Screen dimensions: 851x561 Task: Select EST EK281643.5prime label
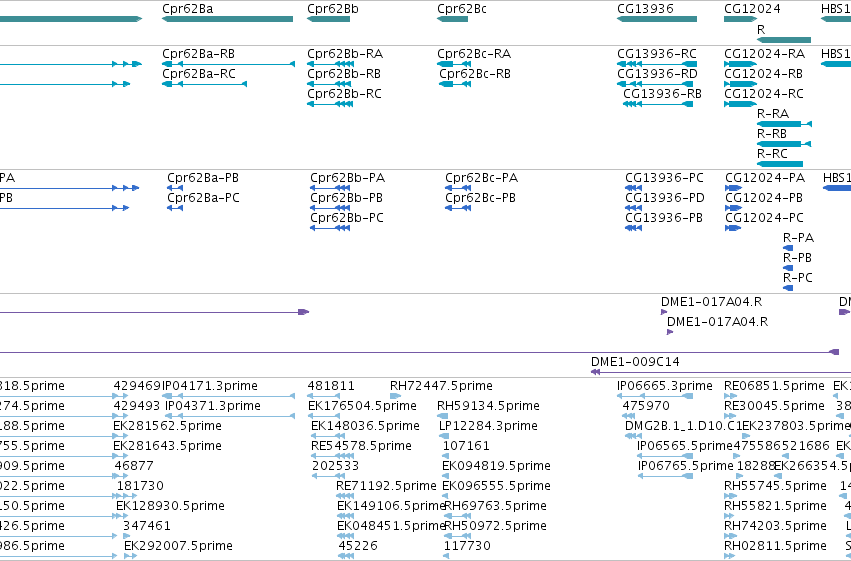(x=167, y=446)
